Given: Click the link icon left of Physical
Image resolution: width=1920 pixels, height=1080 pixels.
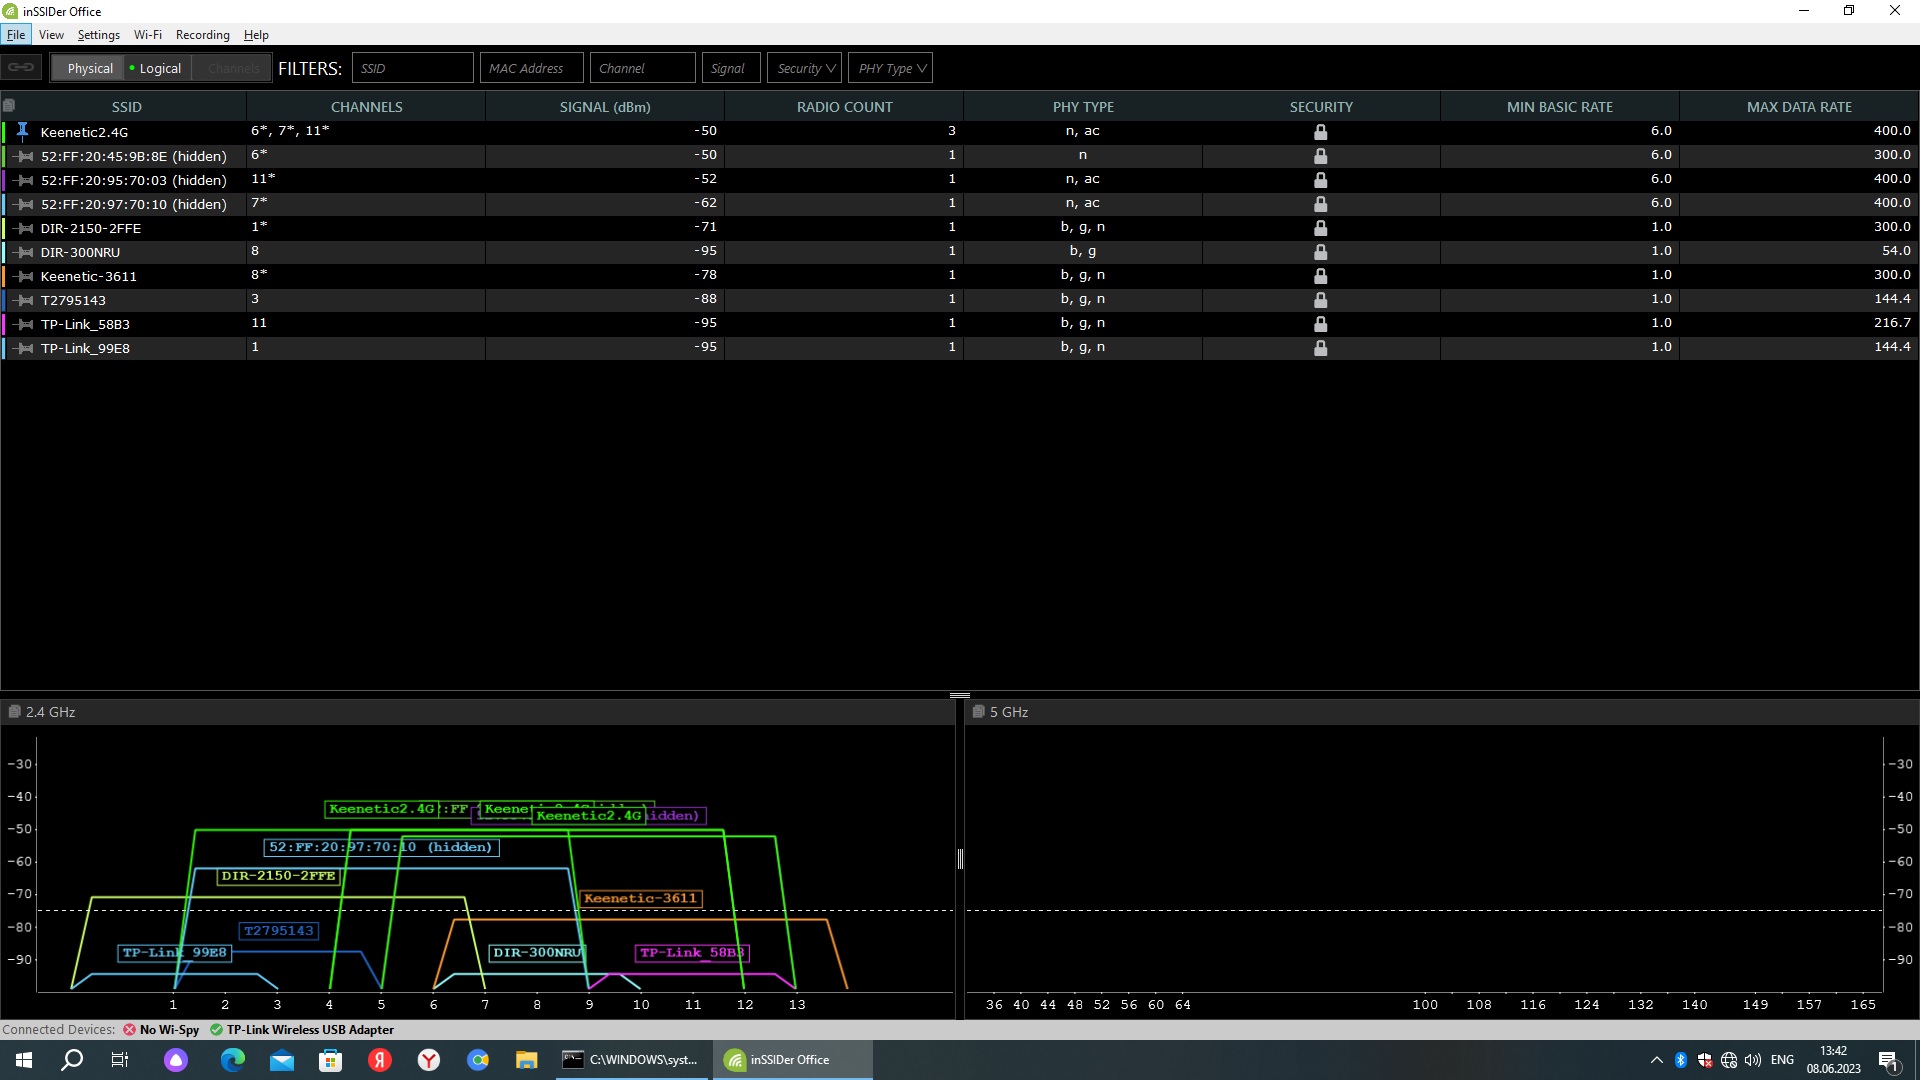Looking at the screenshot, I should coord(21,68).
